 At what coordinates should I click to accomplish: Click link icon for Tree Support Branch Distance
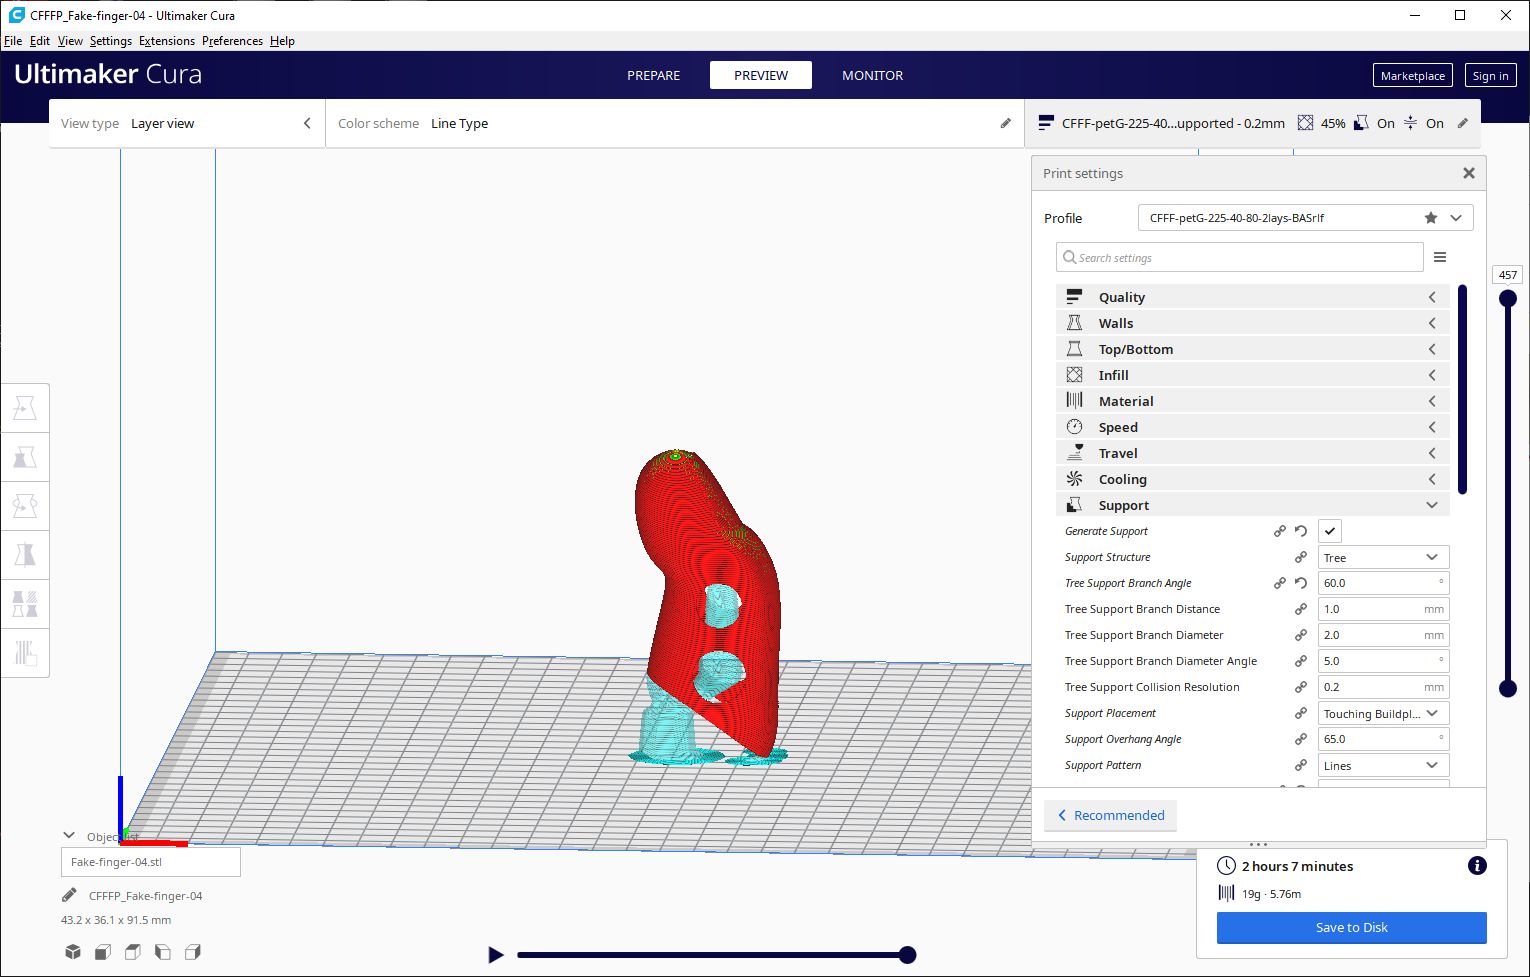coord(1301,609)
